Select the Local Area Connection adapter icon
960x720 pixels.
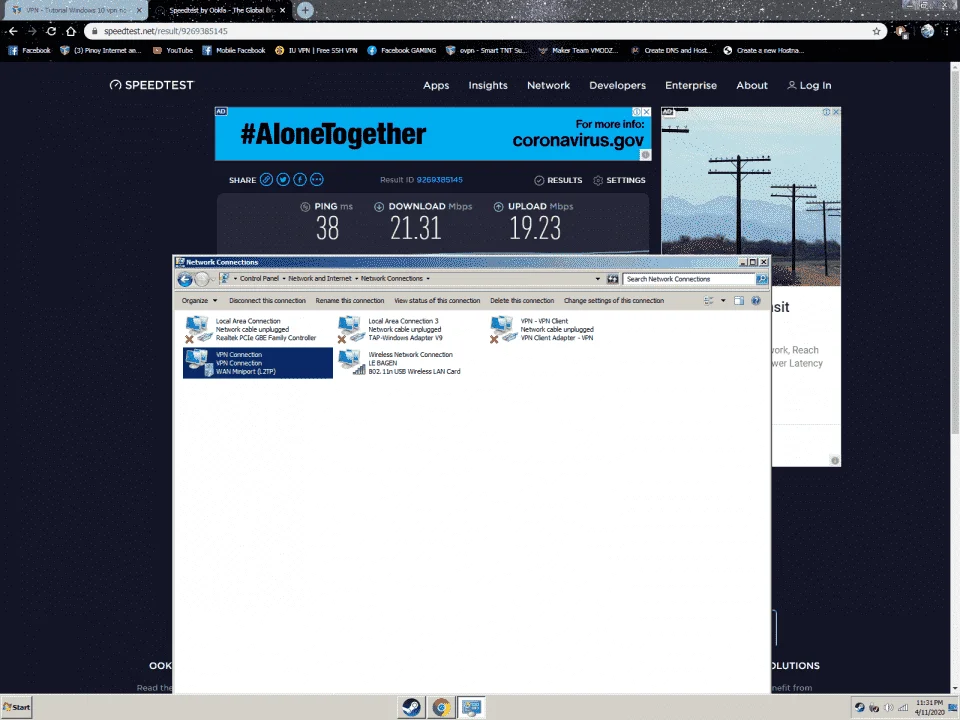coord(198,329)
